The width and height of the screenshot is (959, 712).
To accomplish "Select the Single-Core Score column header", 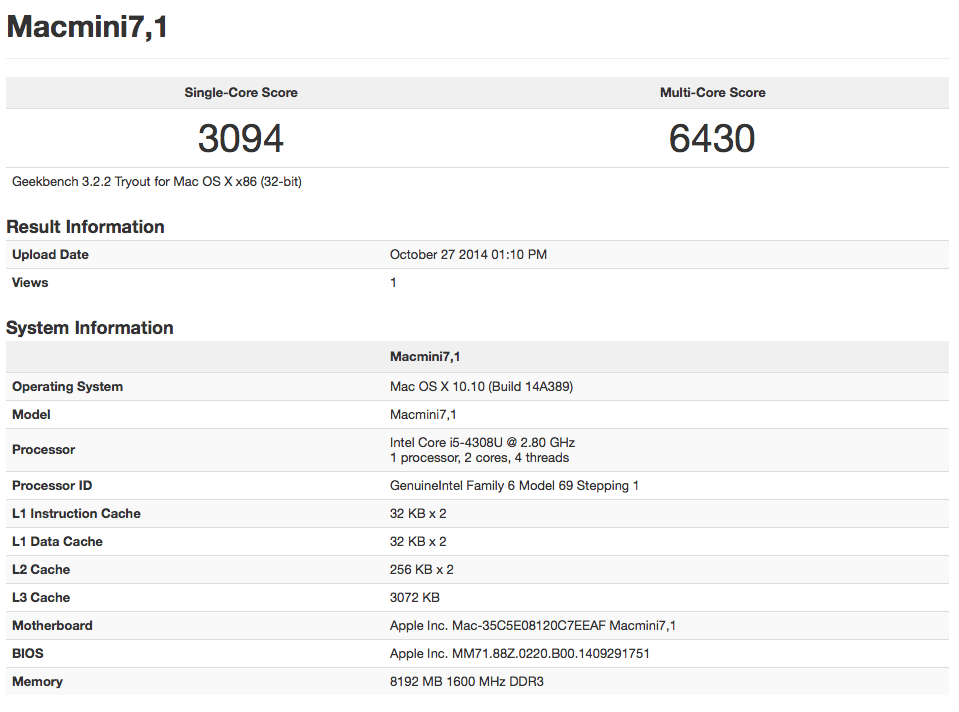I will tap(241, 92).
